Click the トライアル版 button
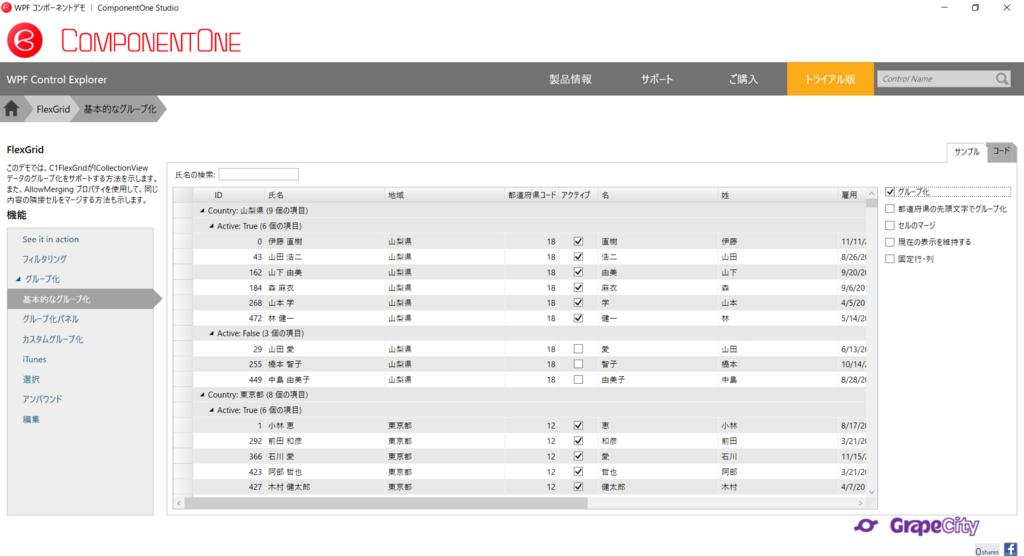Screen dimensions: 1024x556 830,79
